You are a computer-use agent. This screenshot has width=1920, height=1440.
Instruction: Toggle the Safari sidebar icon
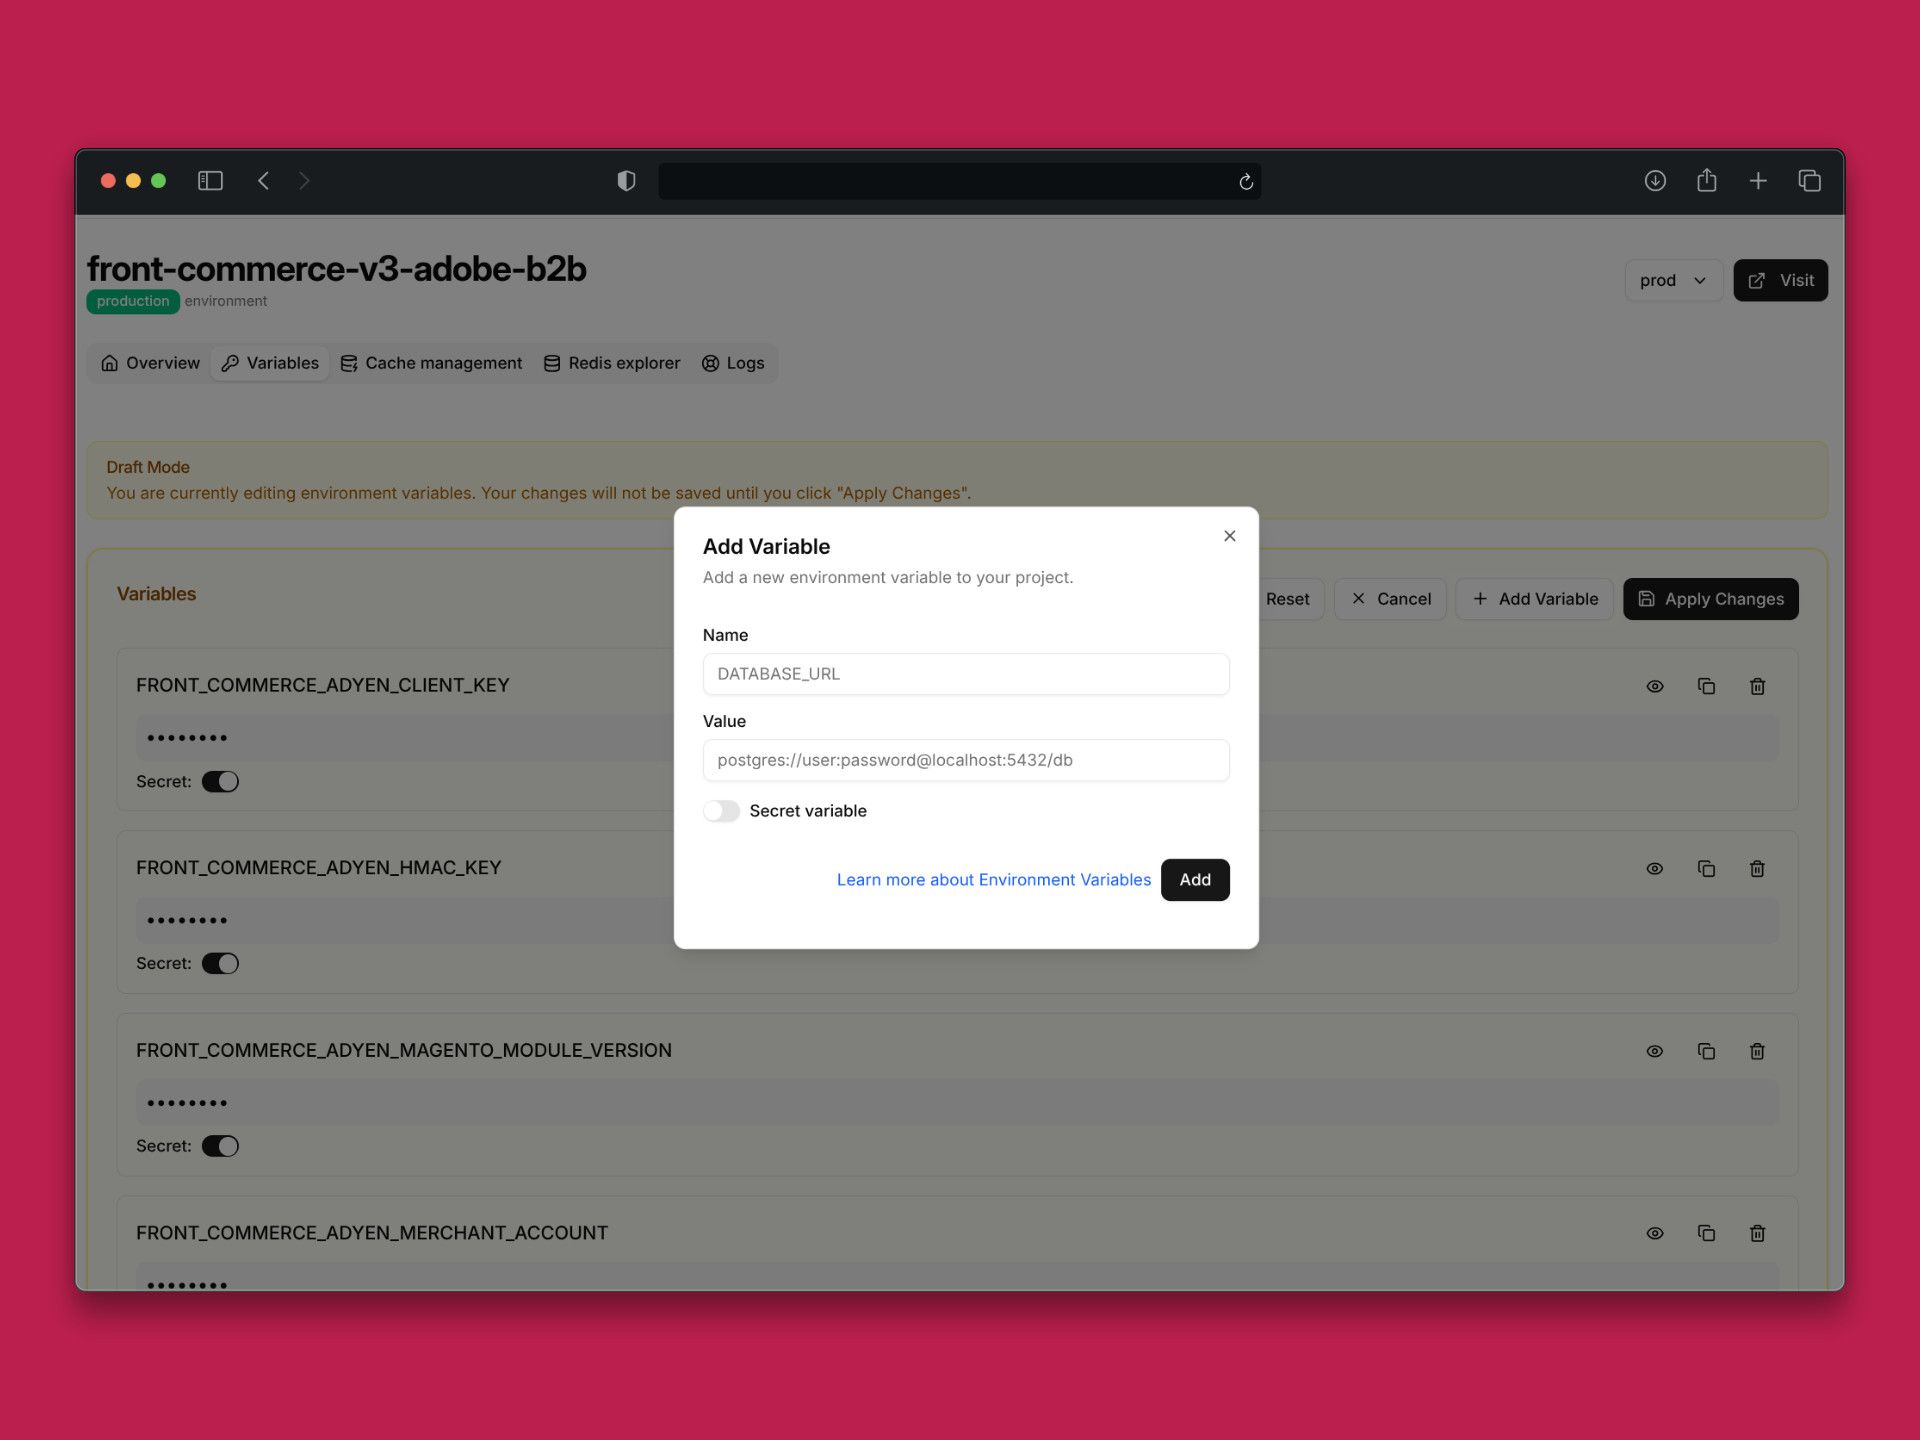click(210, 181)
